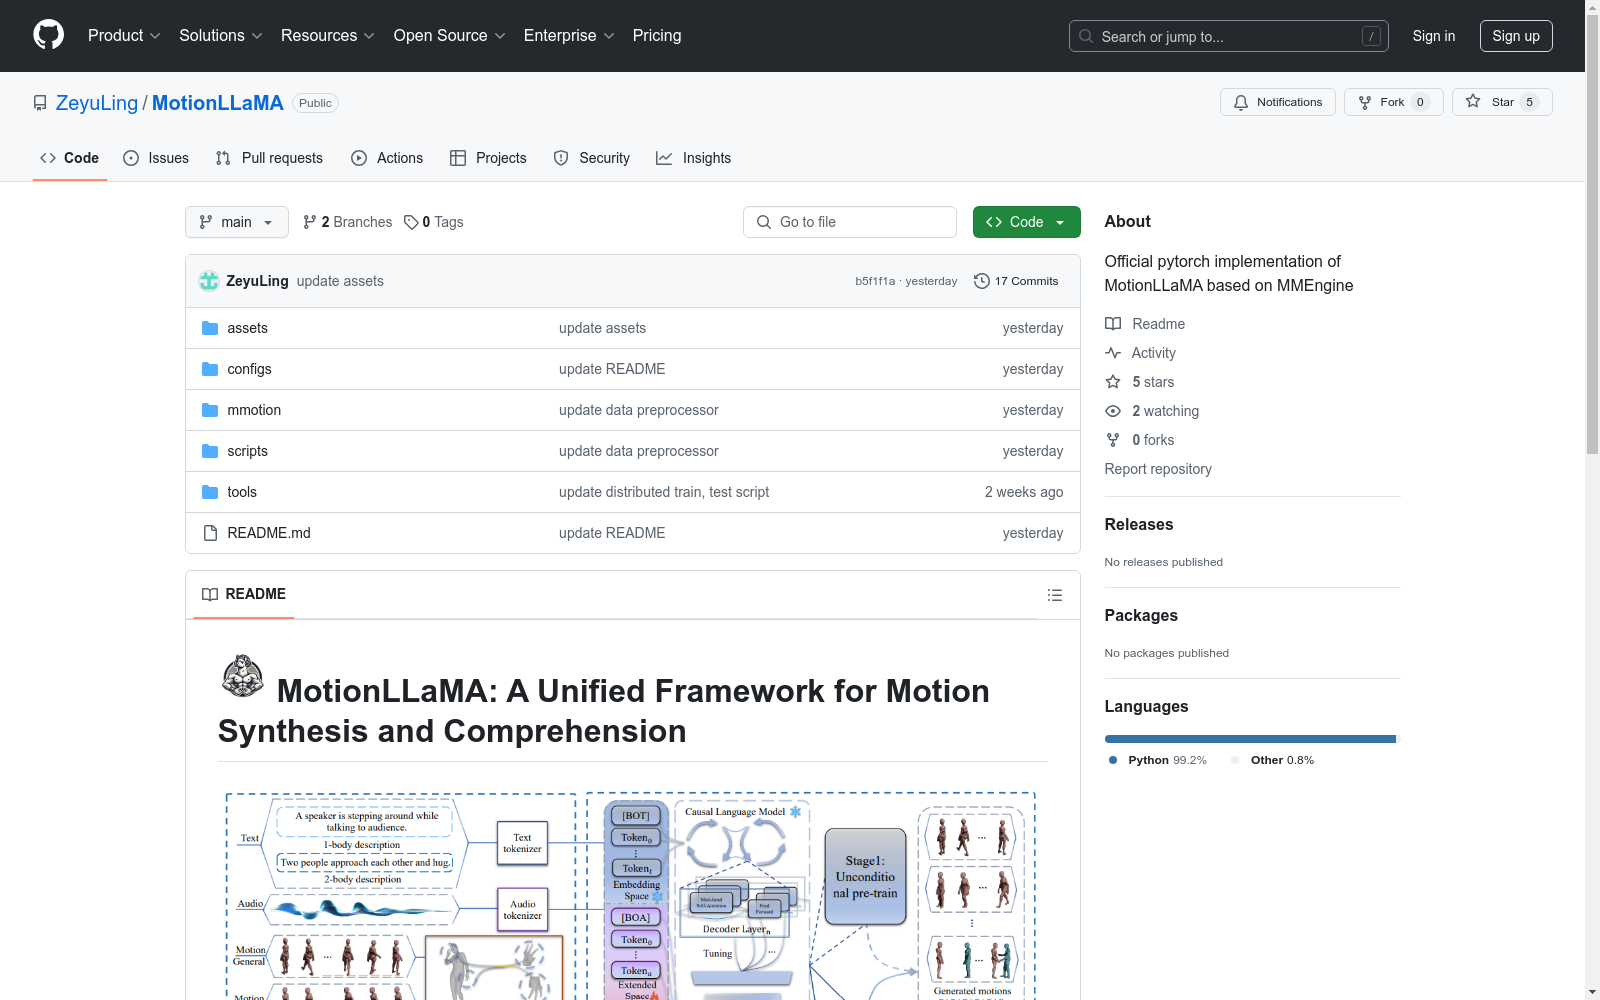The width and height of the screenshot is (1600, 1000).
Task: Open the scripts folder icon
Action: [210, 451]
